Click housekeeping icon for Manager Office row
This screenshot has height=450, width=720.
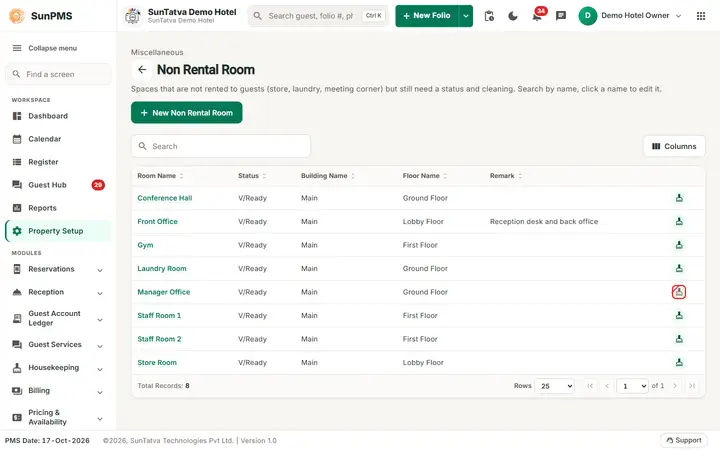coord(679,292)
